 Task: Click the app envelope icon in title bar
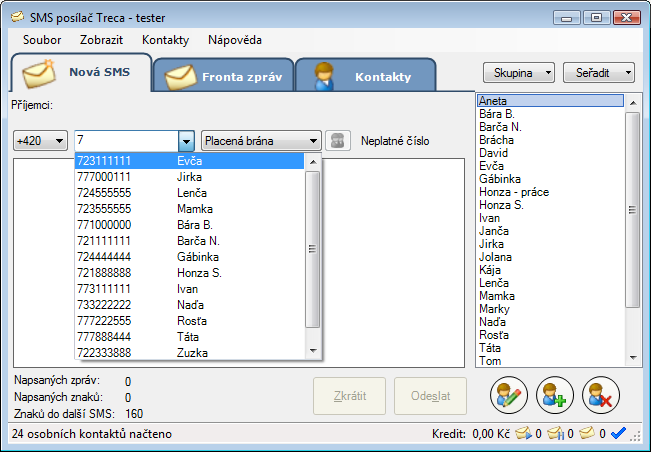tap(17, 17)
